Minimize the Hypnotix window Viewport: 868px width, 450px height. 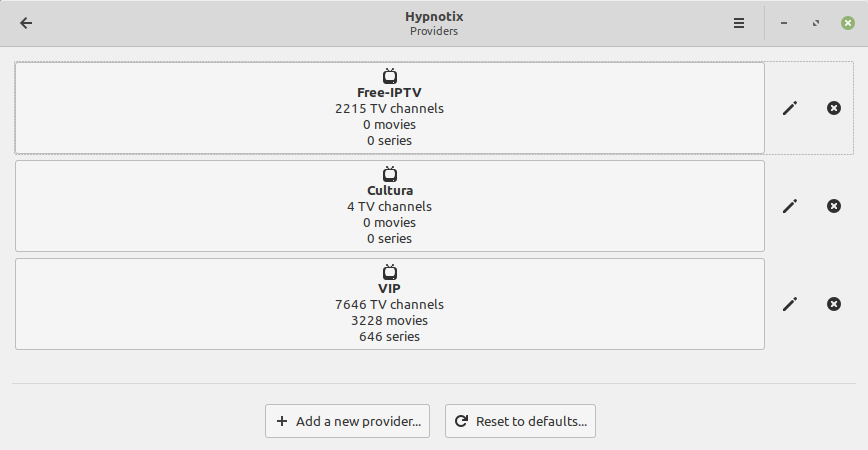tap(784, 23)
